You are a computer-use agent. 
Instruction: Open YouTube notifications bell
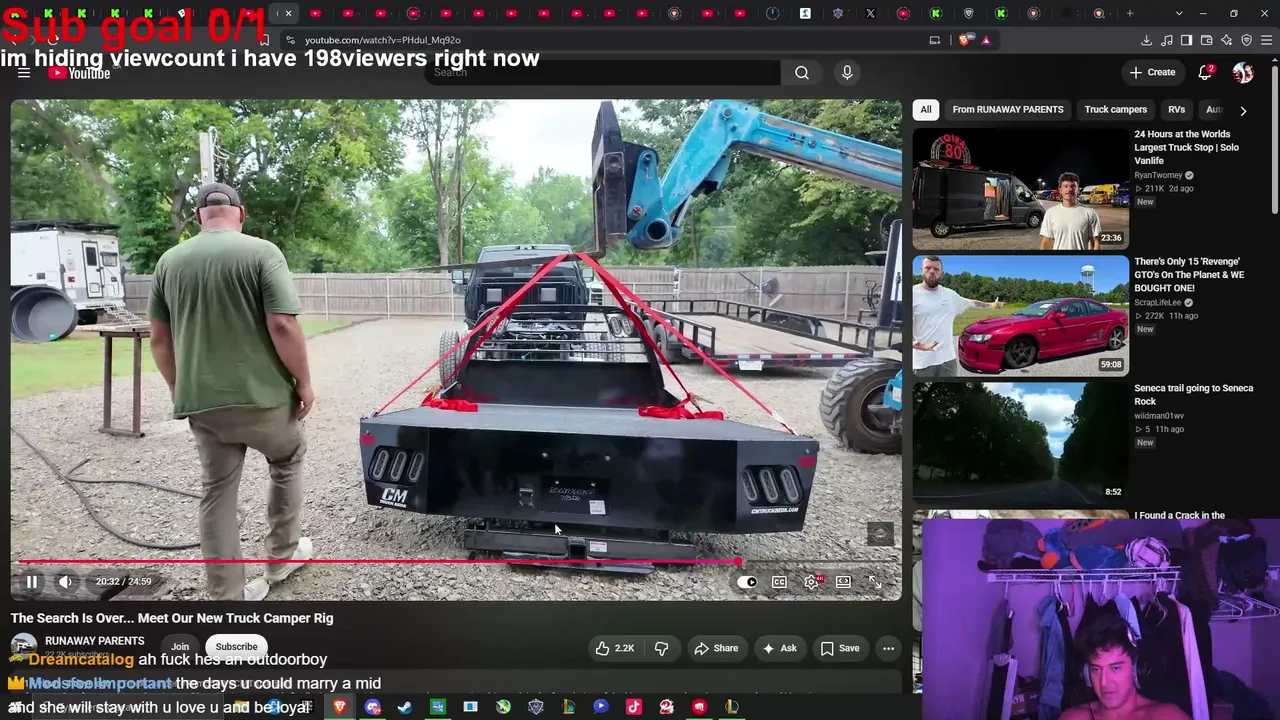(x=1205, y=72)
